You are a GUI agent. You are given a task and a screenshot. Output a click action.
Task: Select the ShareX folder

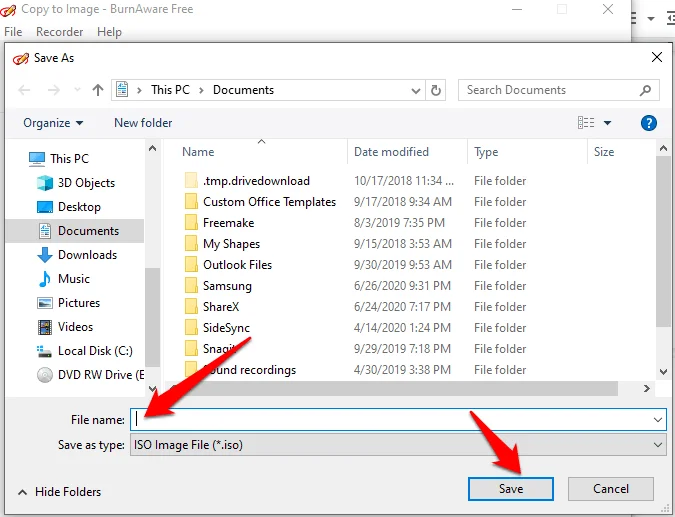pos(221,307)
